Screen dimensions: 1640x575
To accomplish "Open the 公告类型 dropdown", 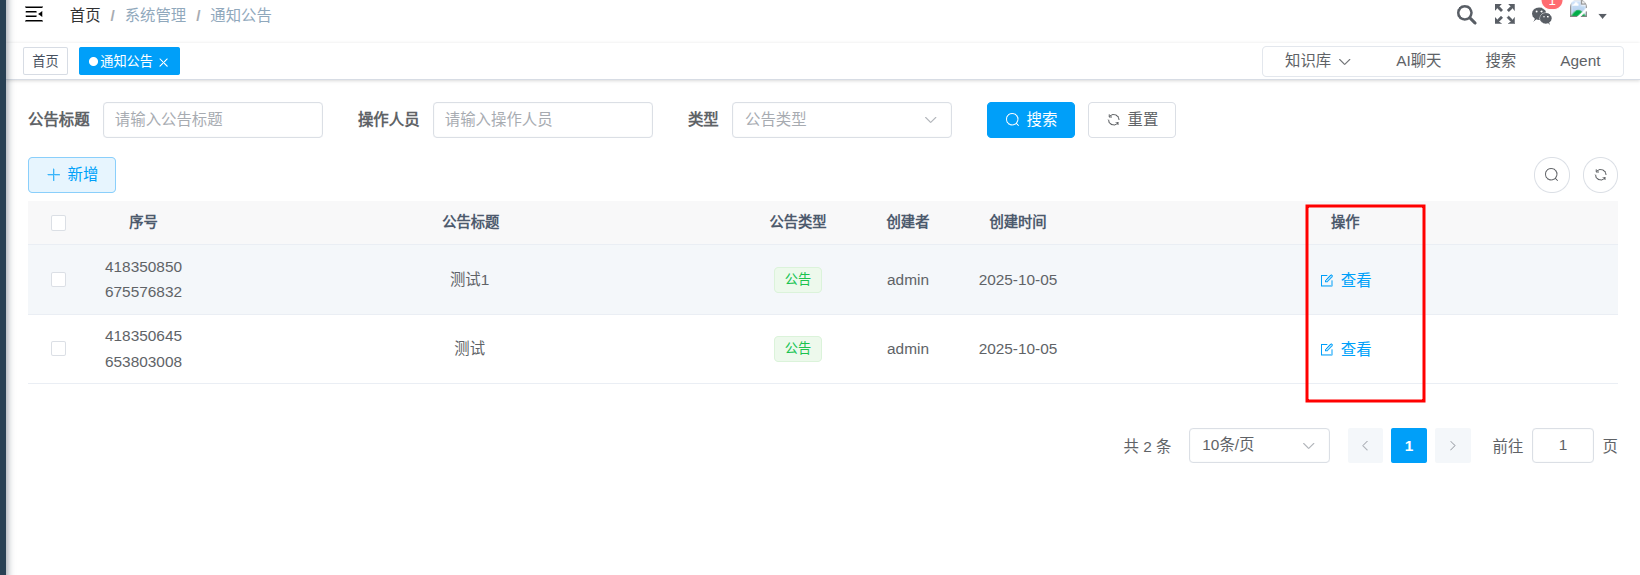I will click(x=841, y=120).
